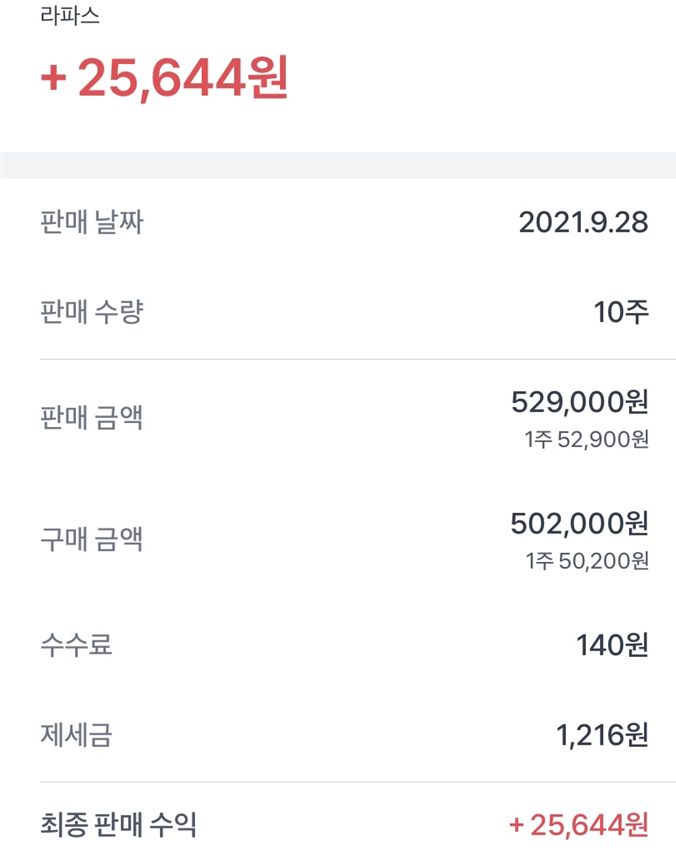Click the divider line under 판매 수량 row

[x=357, y=359]
